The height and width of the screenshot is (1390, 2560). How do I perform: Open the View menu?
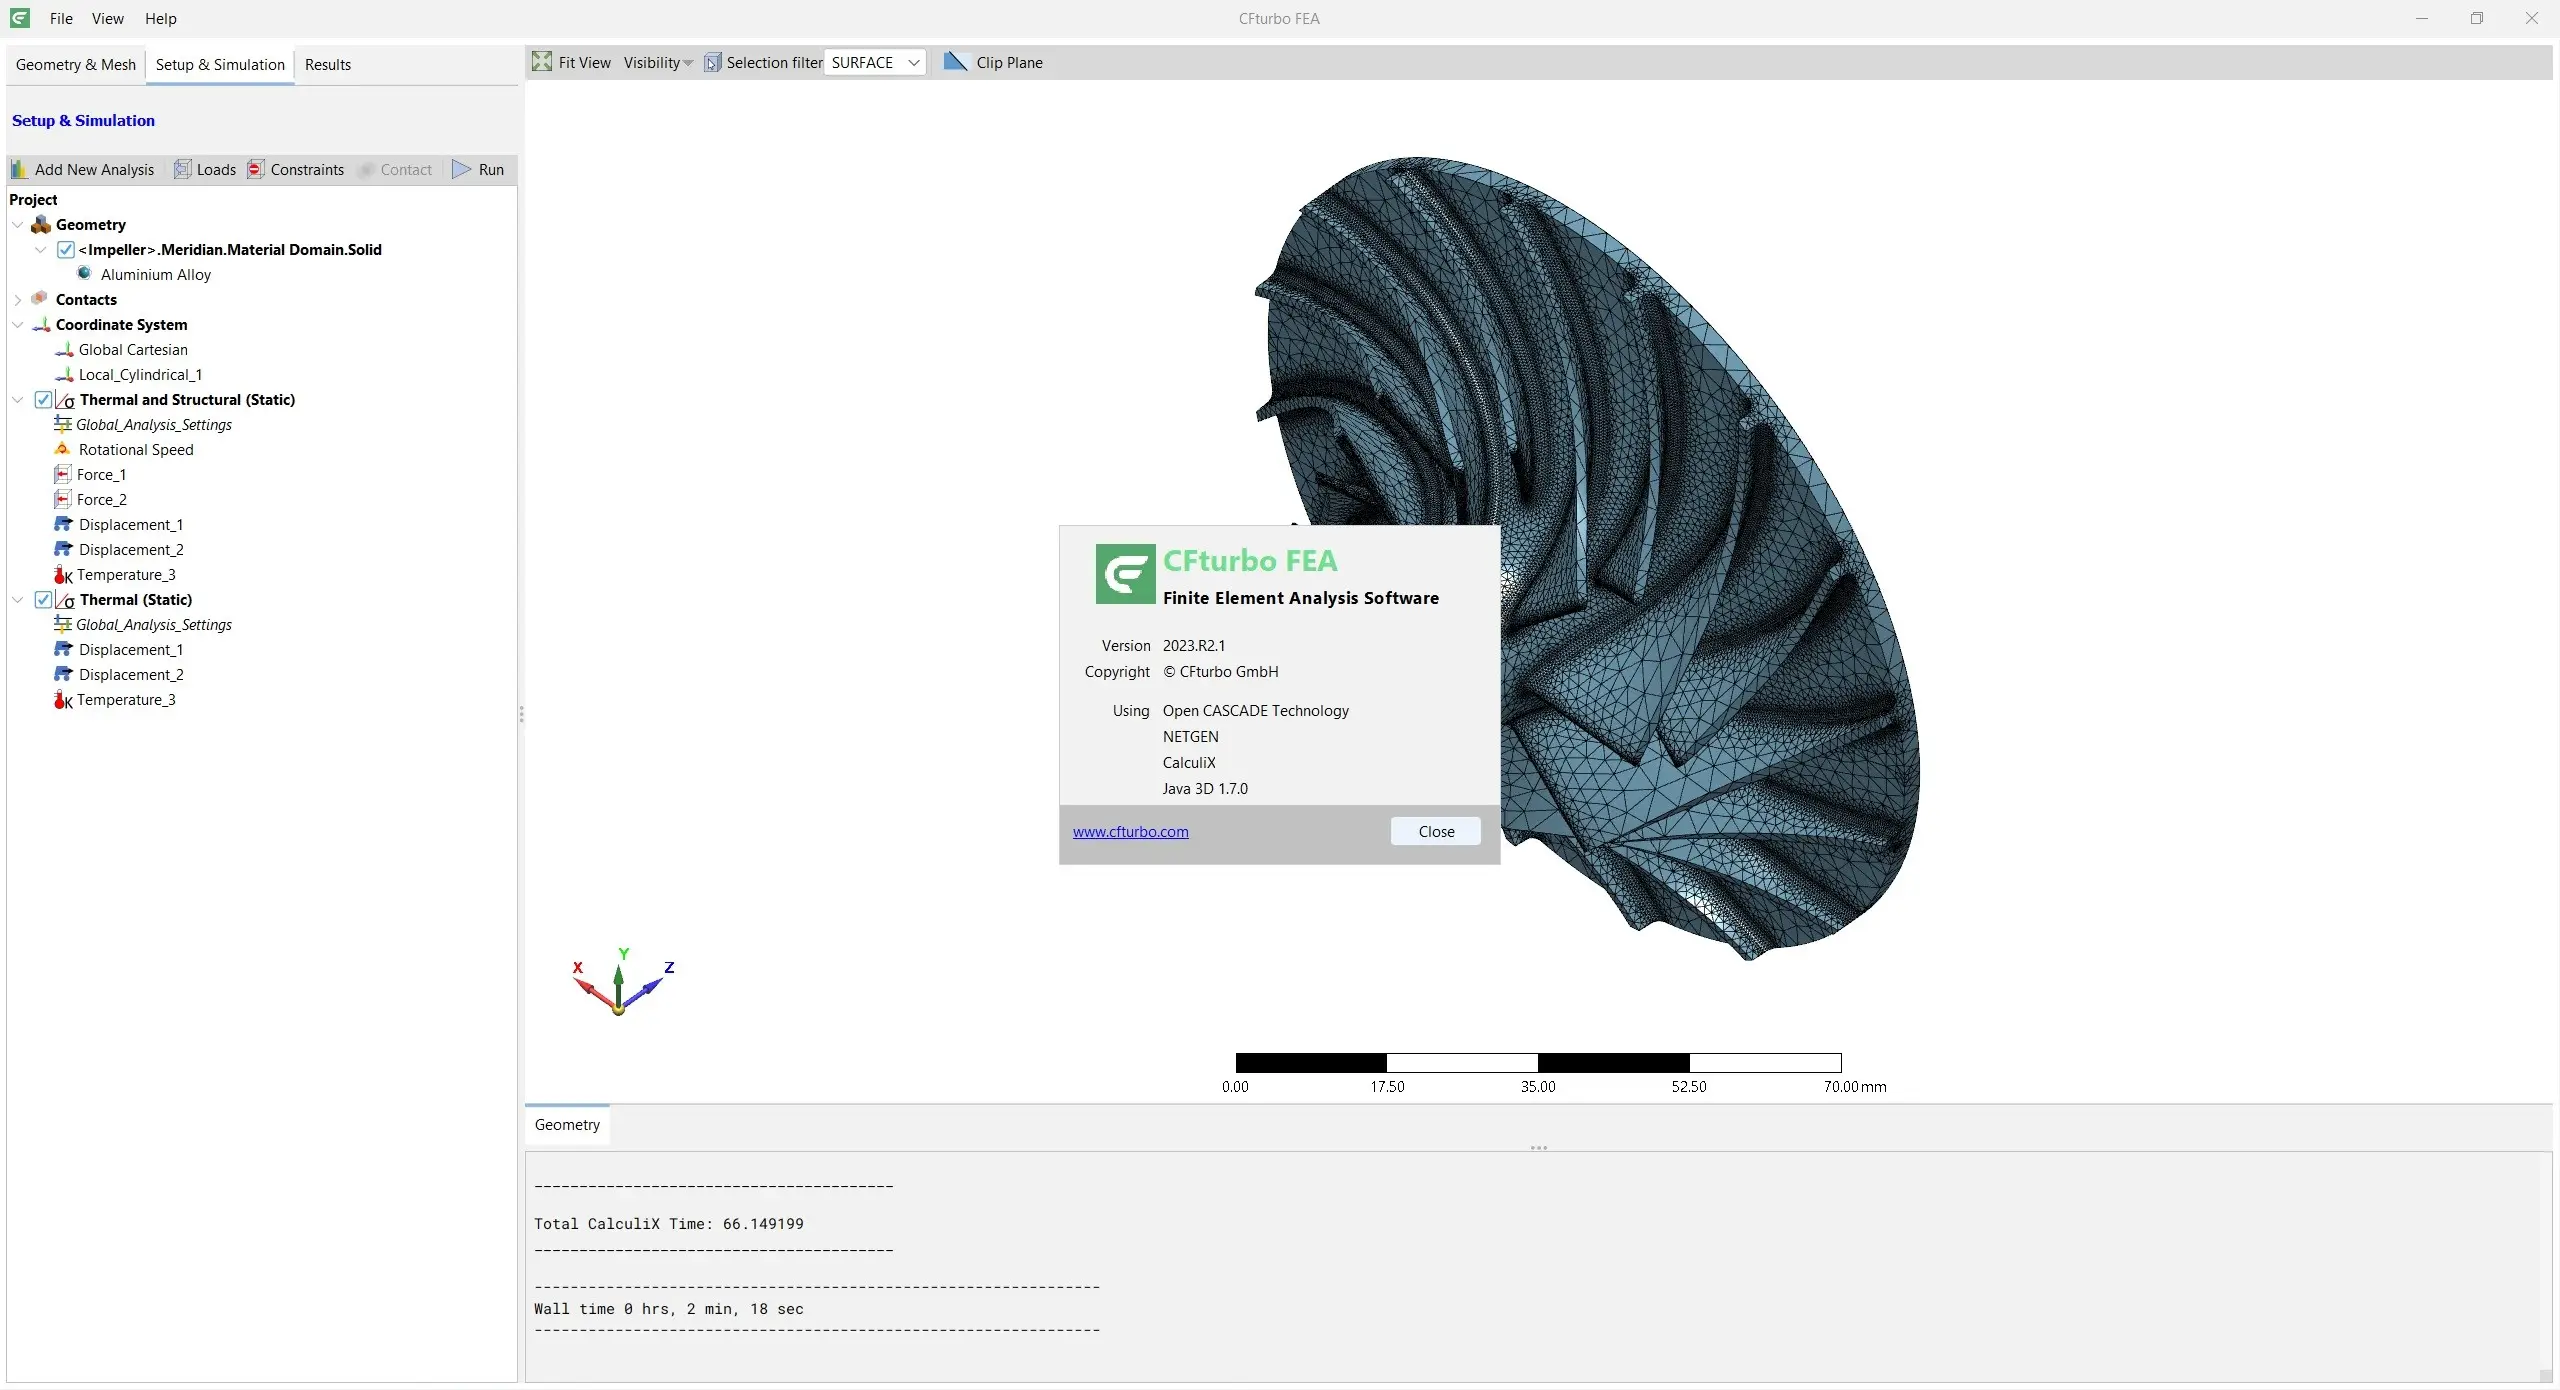[107, 18]
